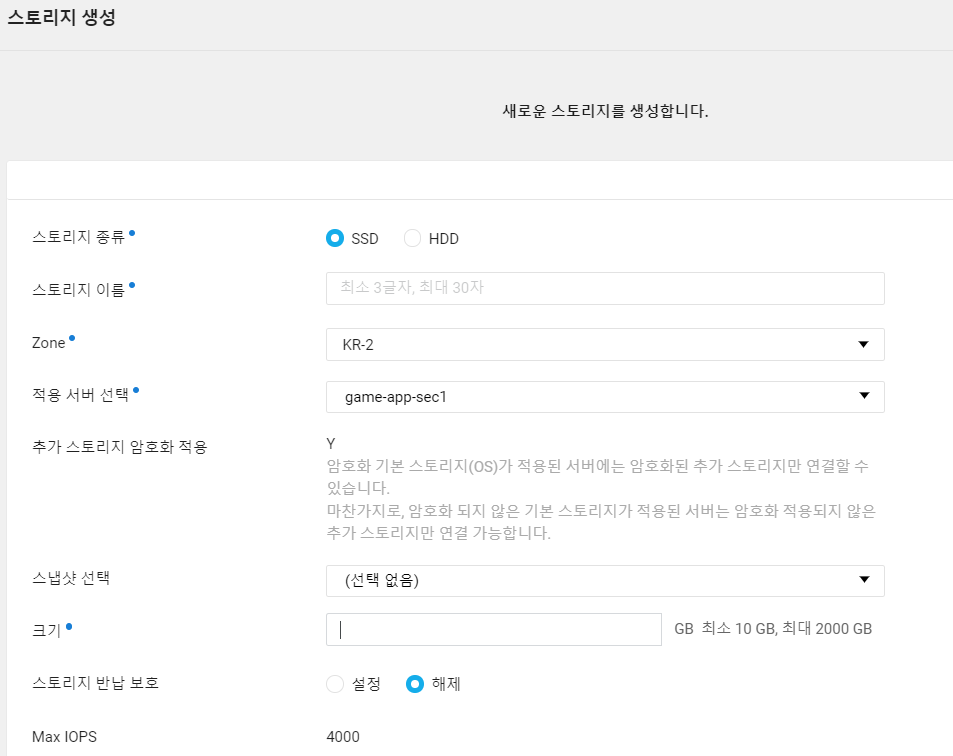The image size is (953, 756).
Task: Open the KR-2 Zone dropdown
Action: click(604, 344)
